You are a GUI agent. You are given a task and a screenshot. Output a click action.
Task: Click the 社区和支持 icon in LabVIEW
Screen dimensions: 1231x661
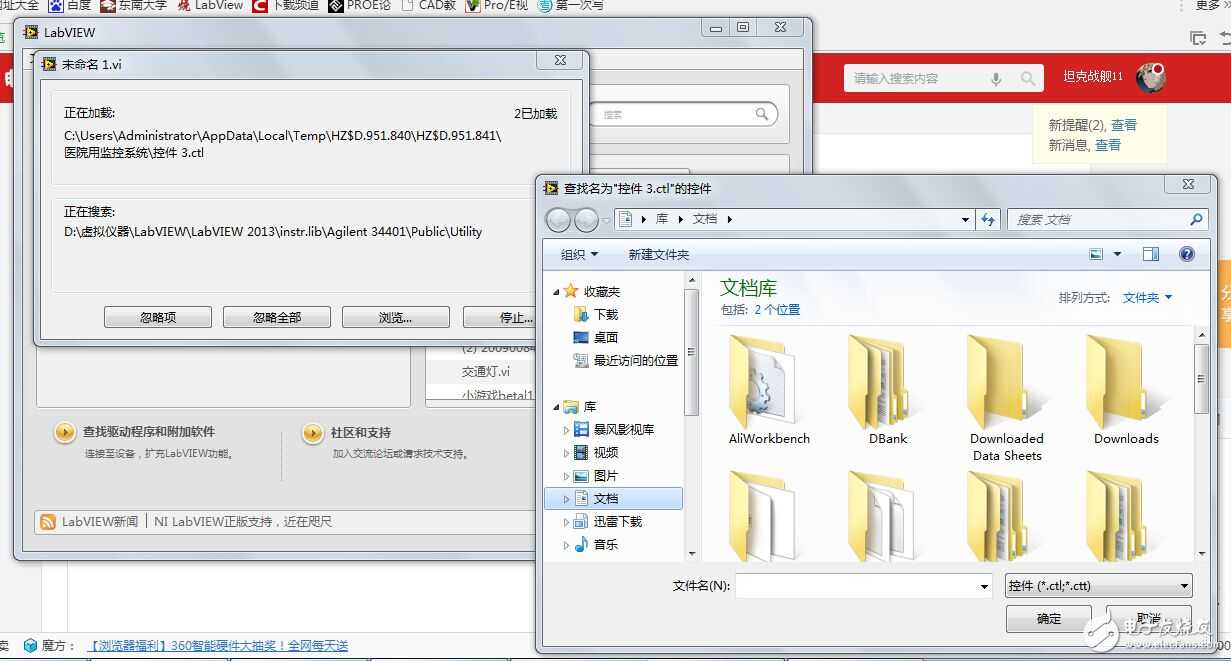pos(313,433)
